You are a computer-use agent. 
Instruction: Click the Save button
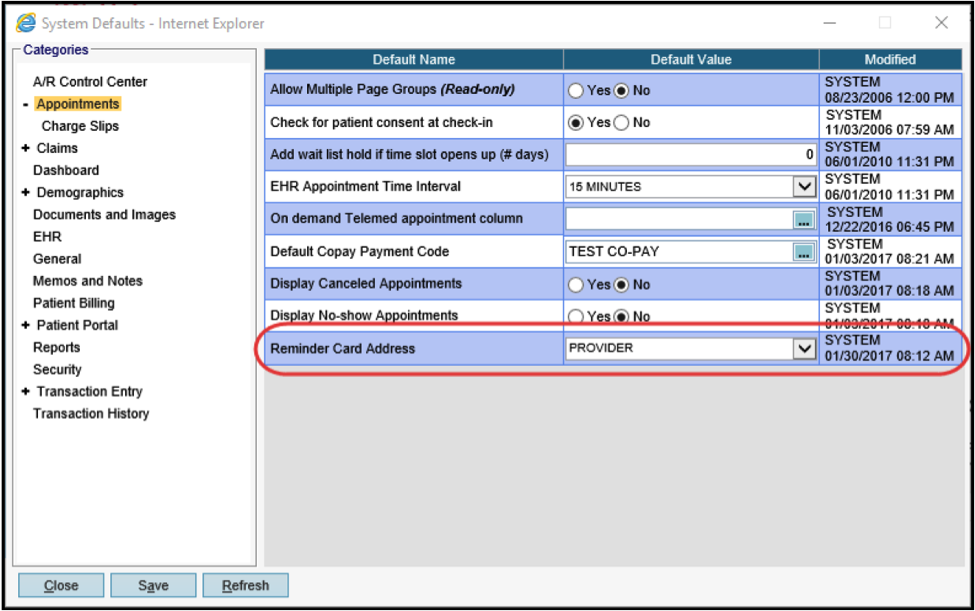click(x=153, y=586)
